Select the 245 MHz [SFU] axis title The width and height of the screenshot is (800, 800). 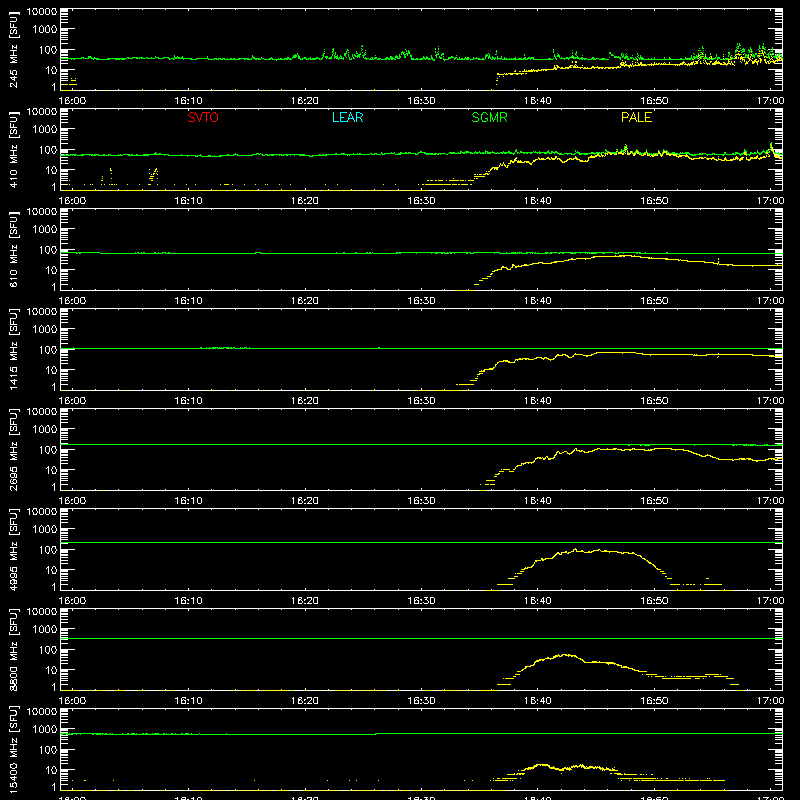[14, 51]
